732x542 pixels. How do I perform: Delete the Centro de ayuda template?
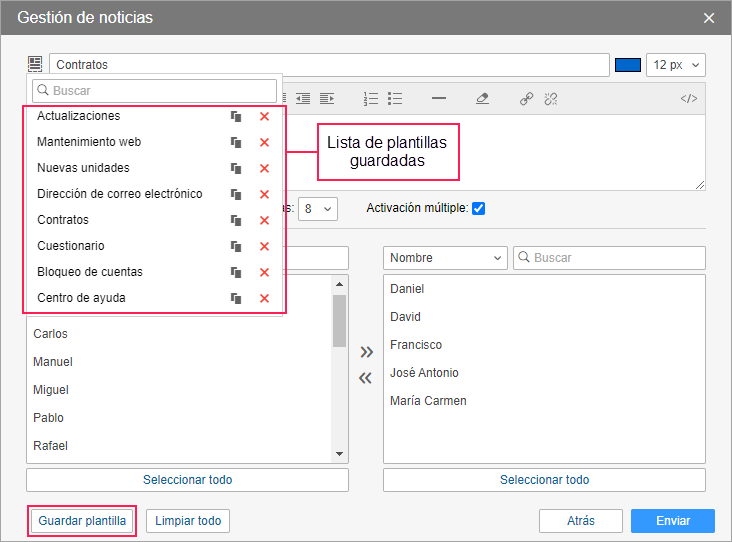click(264, 299)
